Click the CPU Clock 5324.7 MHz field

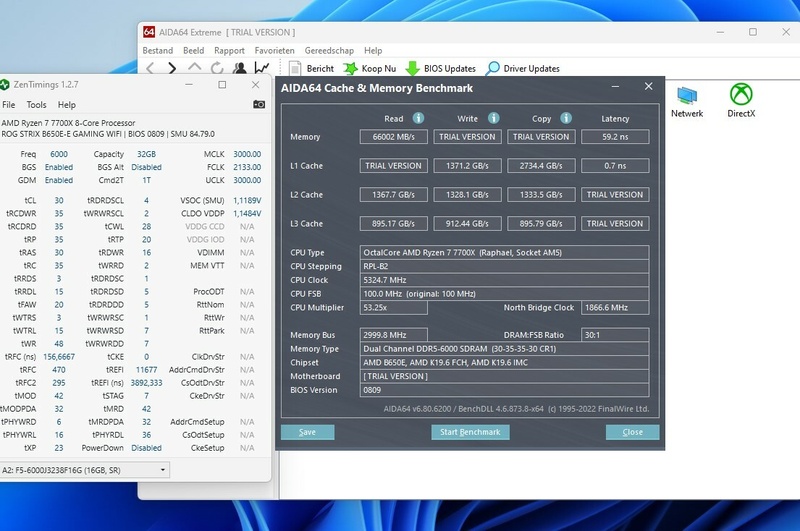click(504, 280)
